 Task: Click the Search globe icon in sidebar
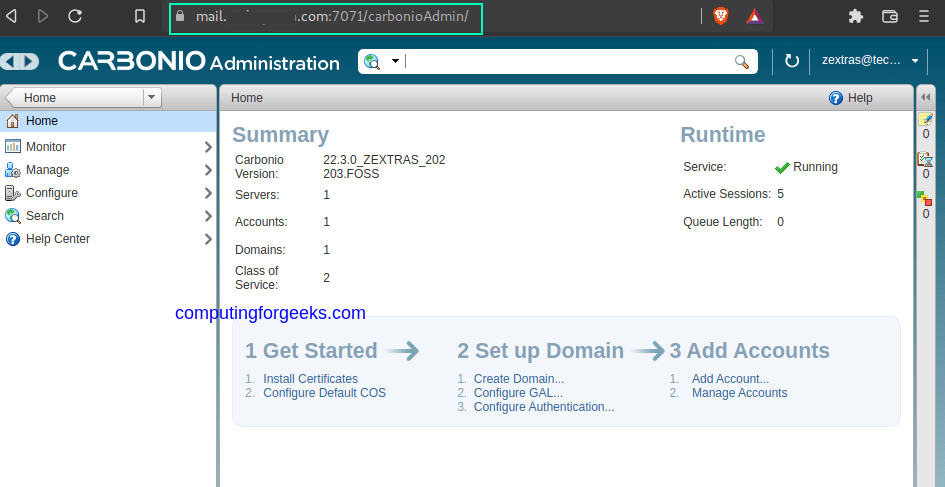(x=13, y=216)
